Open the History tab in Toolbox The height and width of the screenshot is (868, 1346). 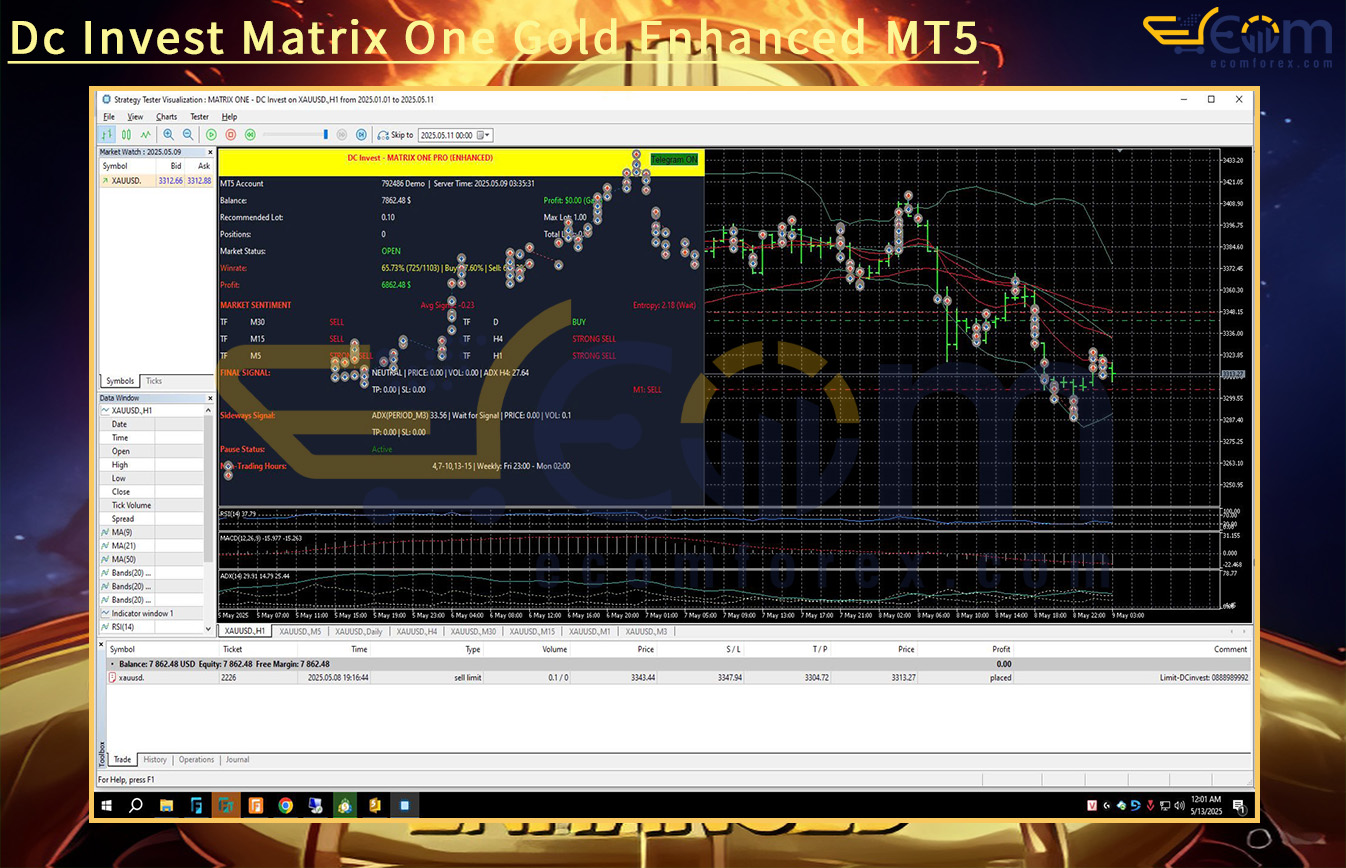pos(155,760)
